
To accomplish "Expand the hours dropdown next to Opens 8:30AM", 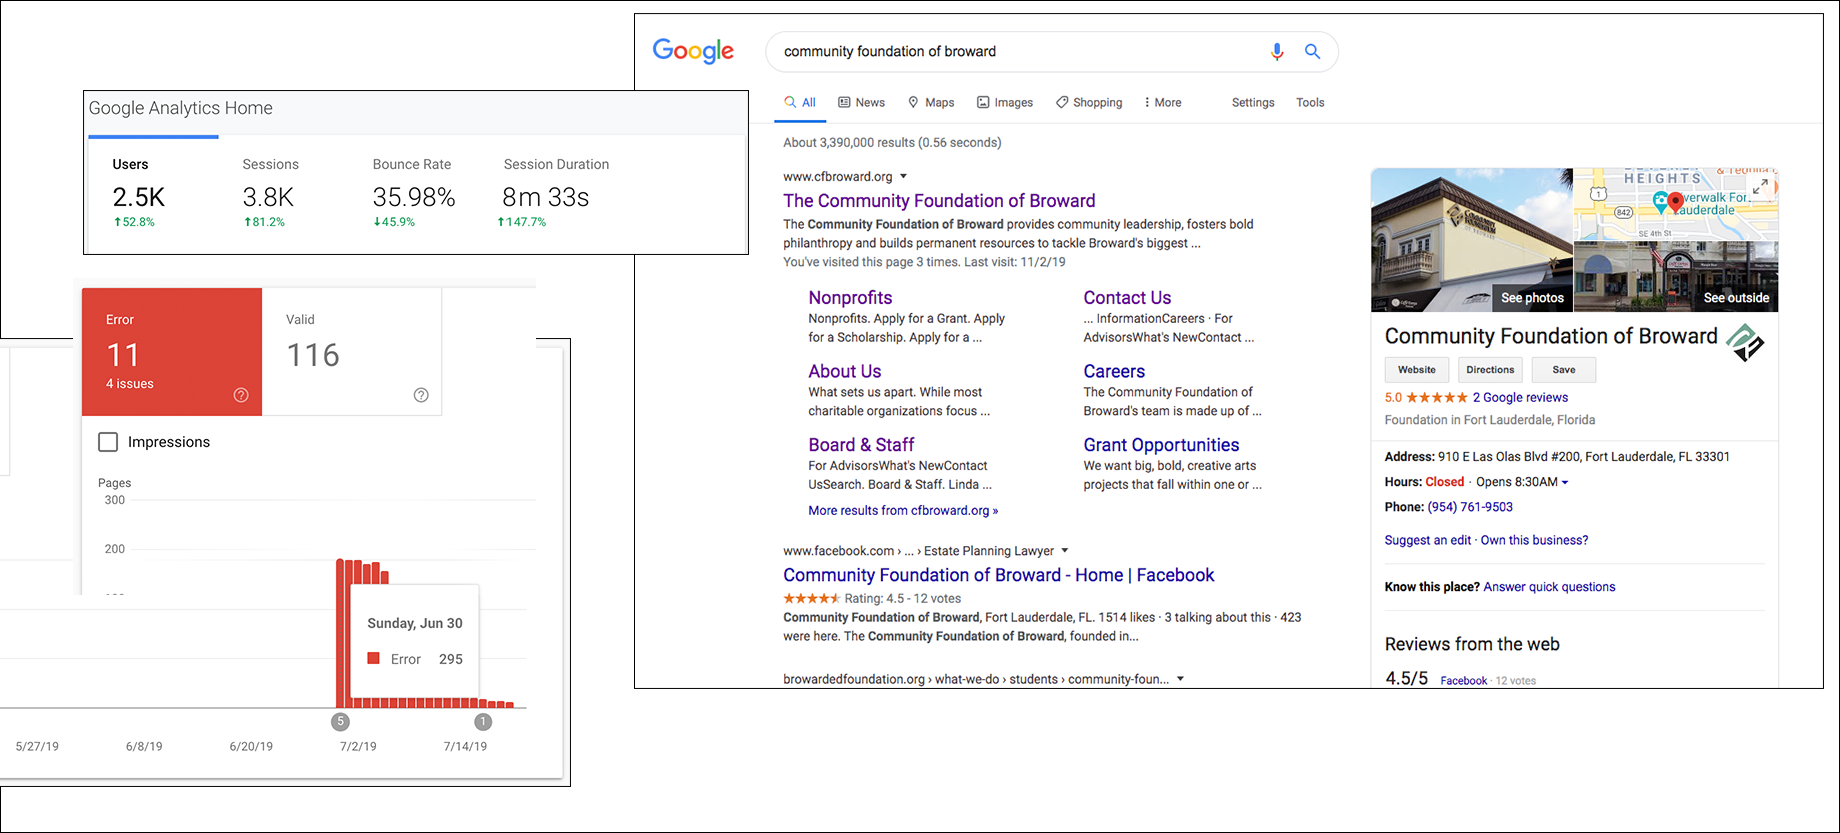I will (1565, 483).
